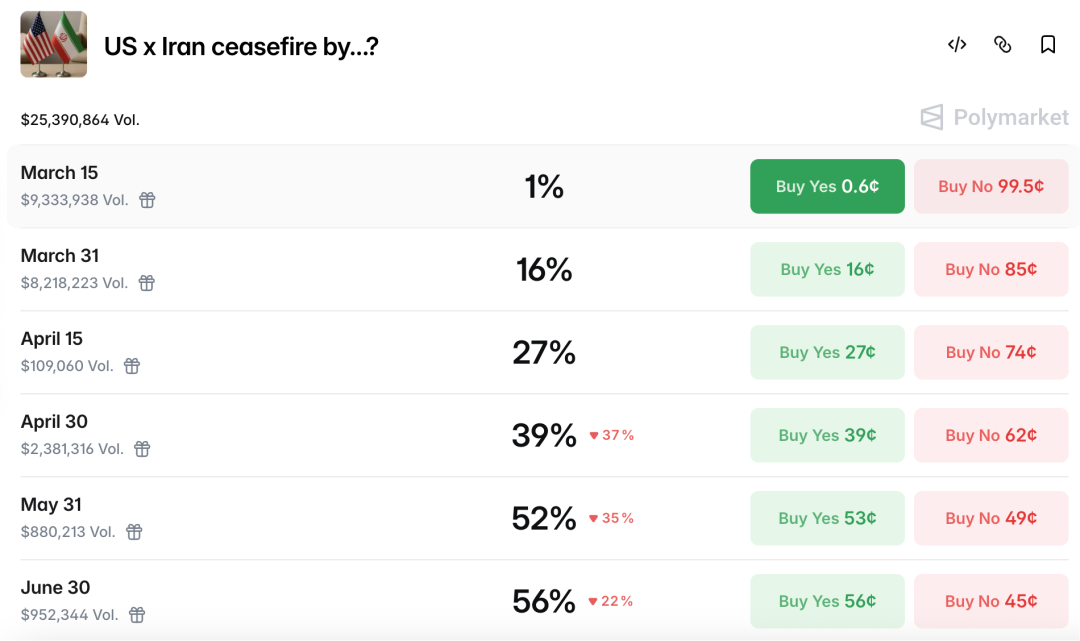Click gift icon in April 15 row
The height and width of the screenshot is (641, 1080).
click(x=132, y=366)
